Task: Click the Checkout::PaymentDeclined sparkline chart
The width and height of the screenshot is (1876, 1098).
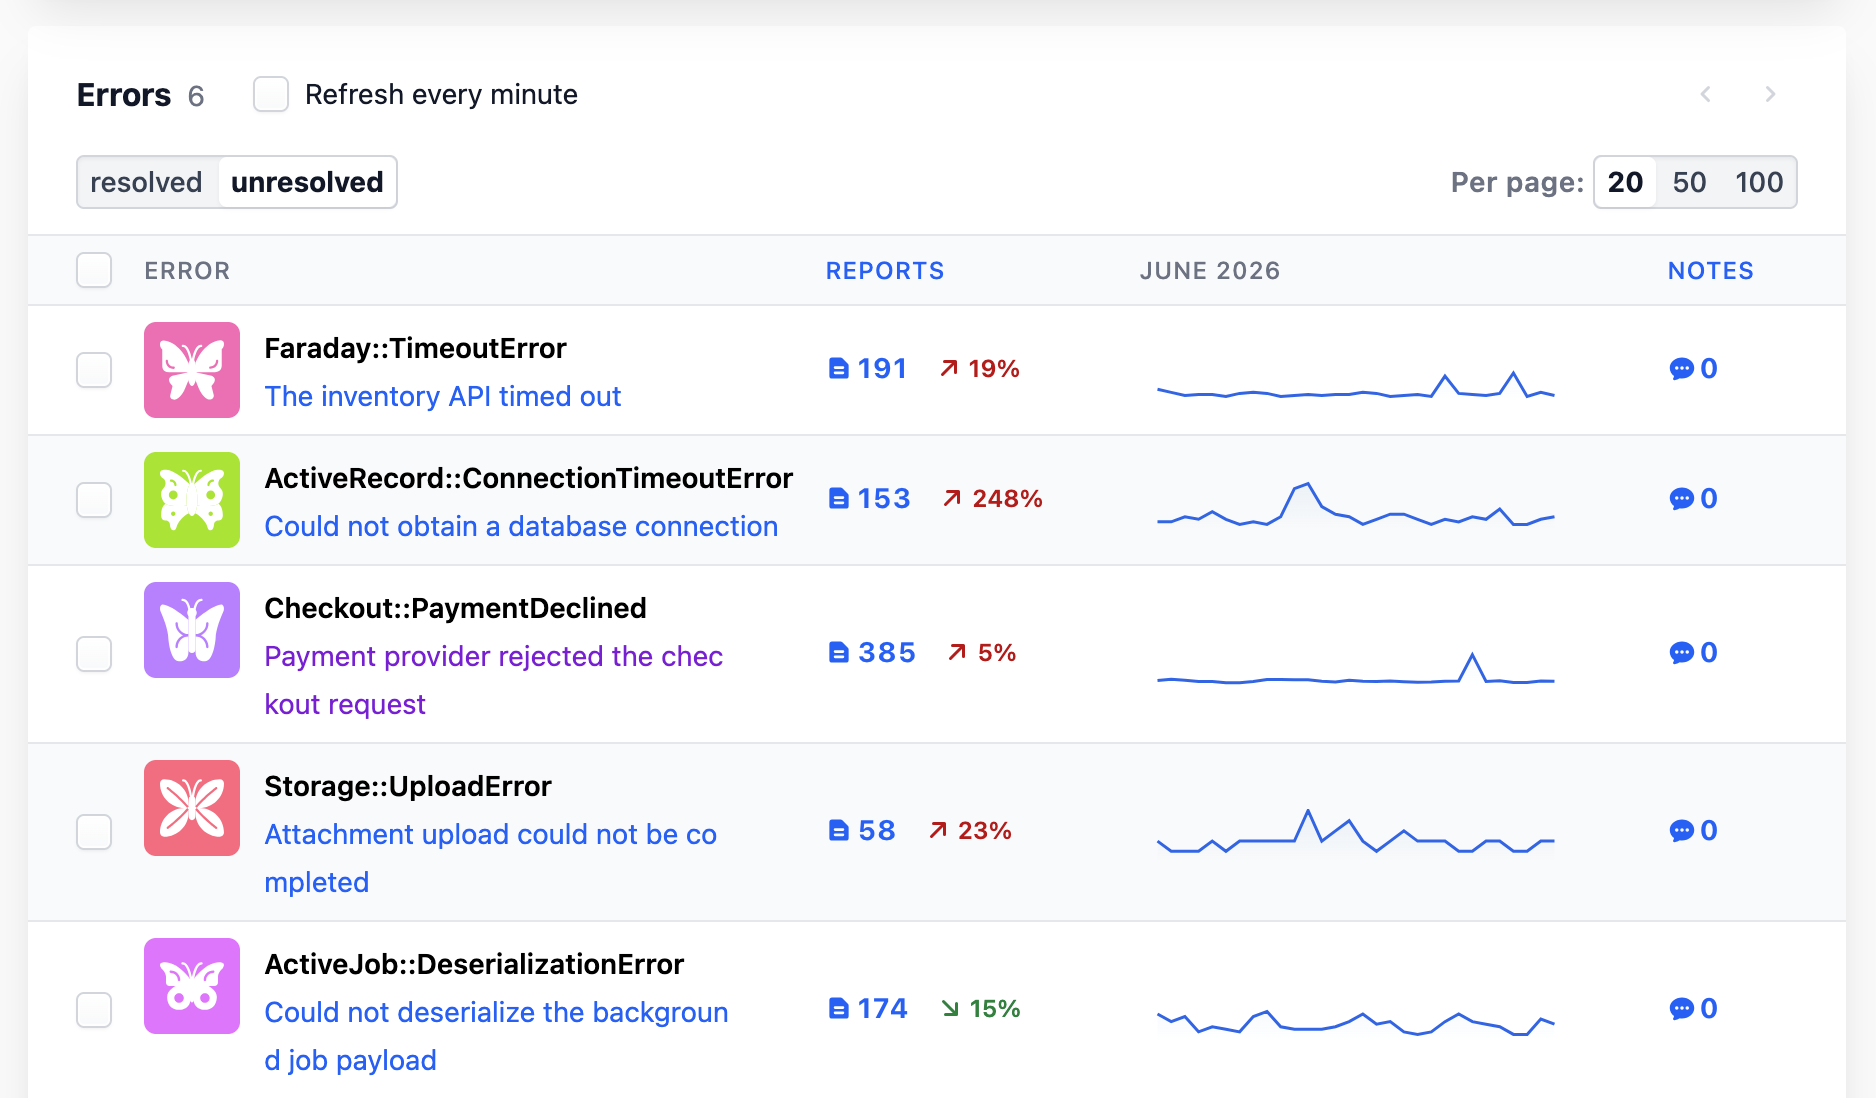Action: point(1355,668)
